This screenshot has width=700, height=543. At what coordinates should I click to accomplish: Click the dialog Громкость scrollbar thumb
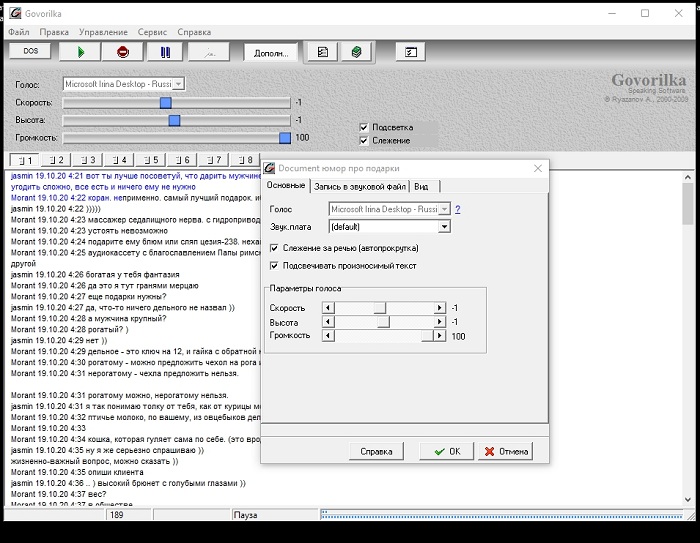click(x=427, y=335)
